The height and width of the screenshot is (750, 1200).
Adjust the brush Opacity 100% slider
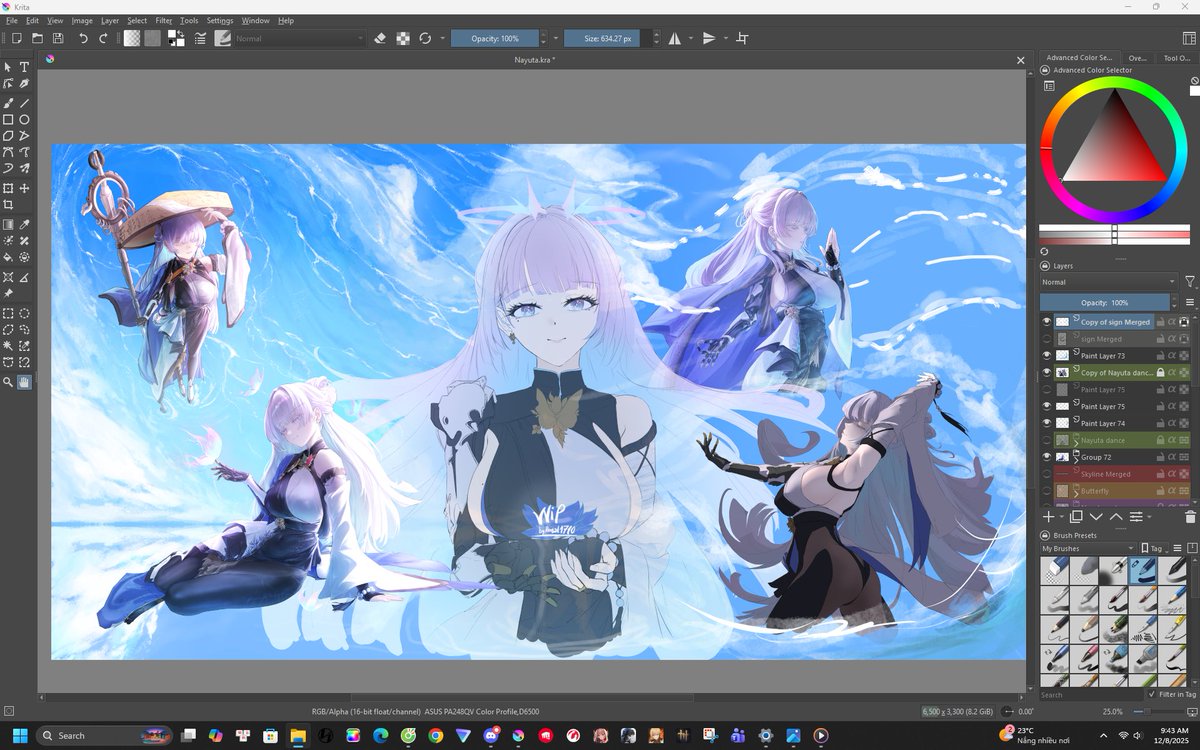point(495,38)
